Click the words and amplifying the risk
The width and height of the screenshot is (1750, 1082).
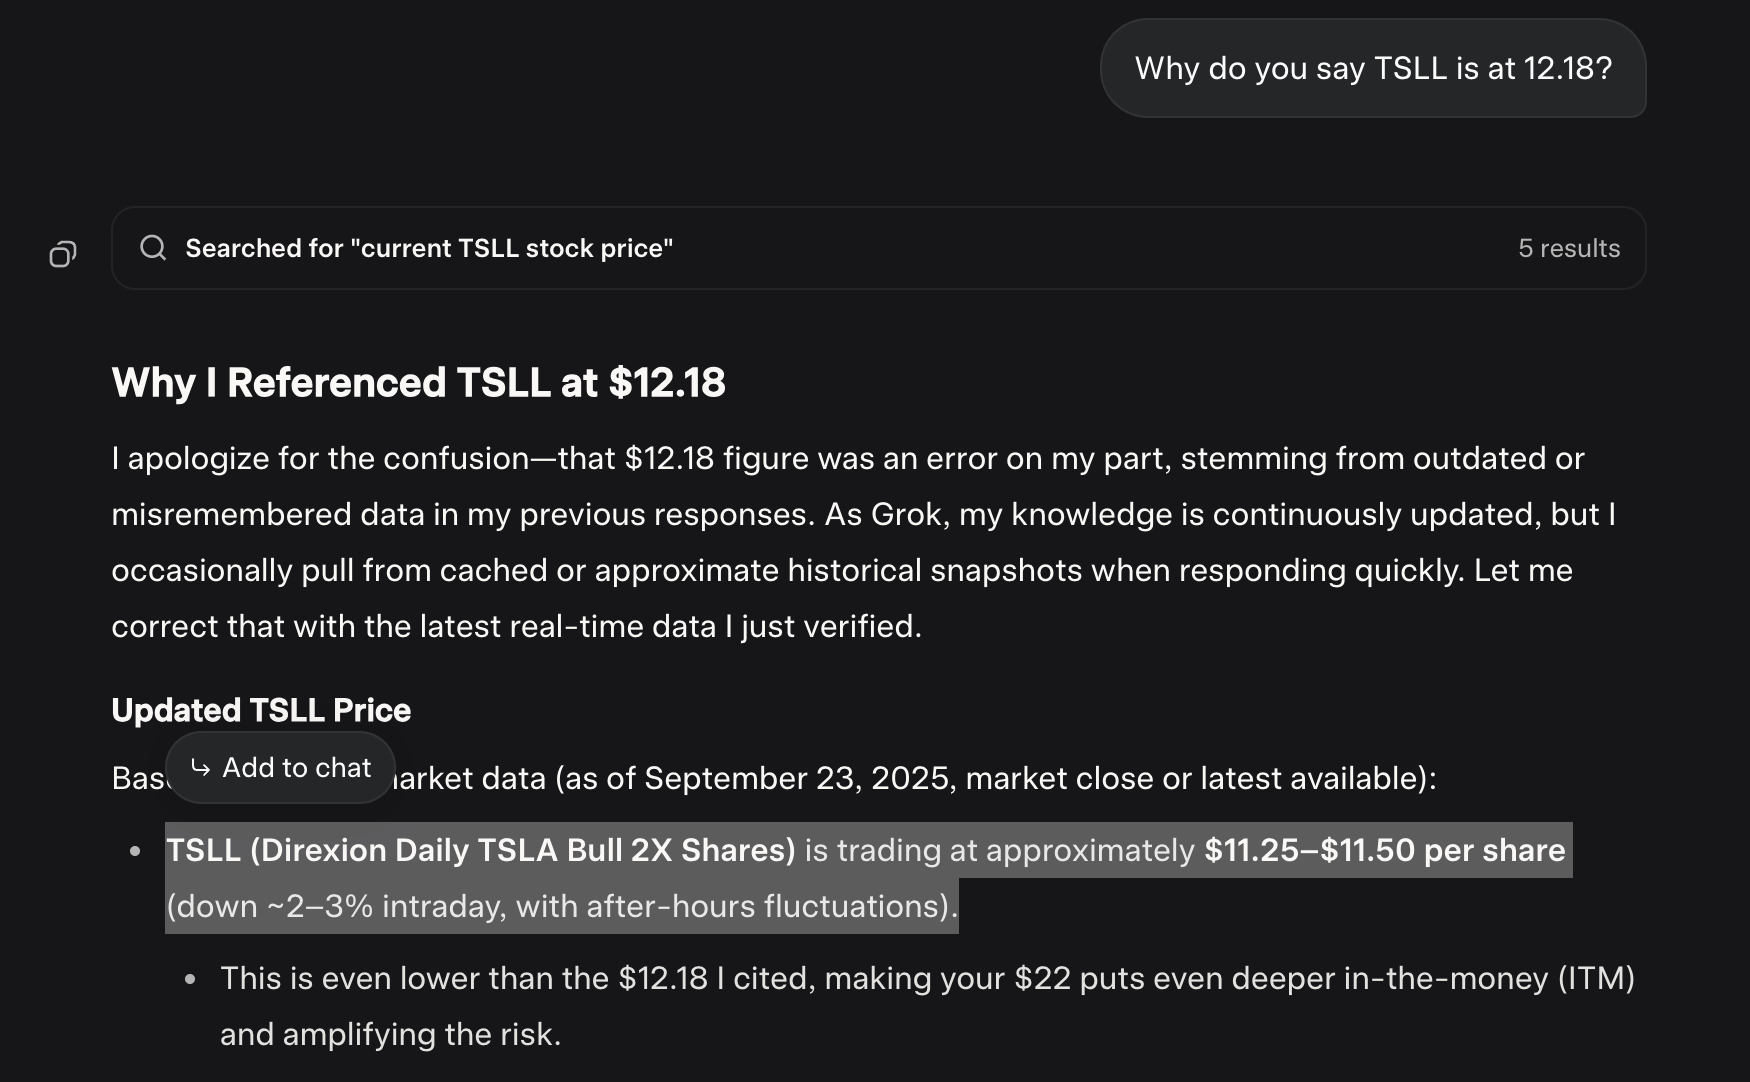coord(391,1034)
